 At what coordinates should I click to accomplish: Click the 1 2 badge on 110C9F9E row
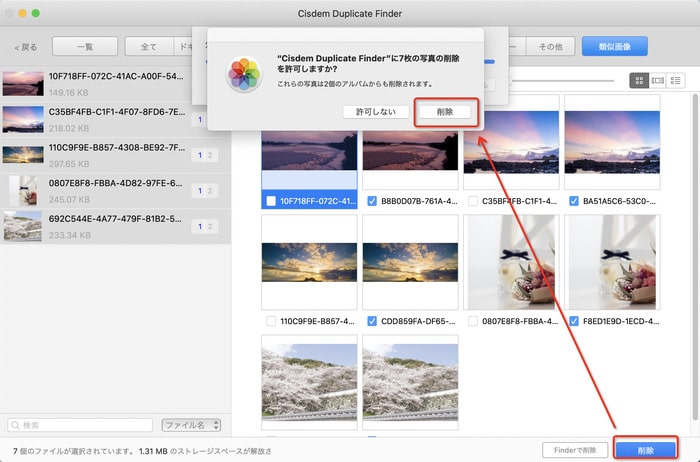pos(205,155)
